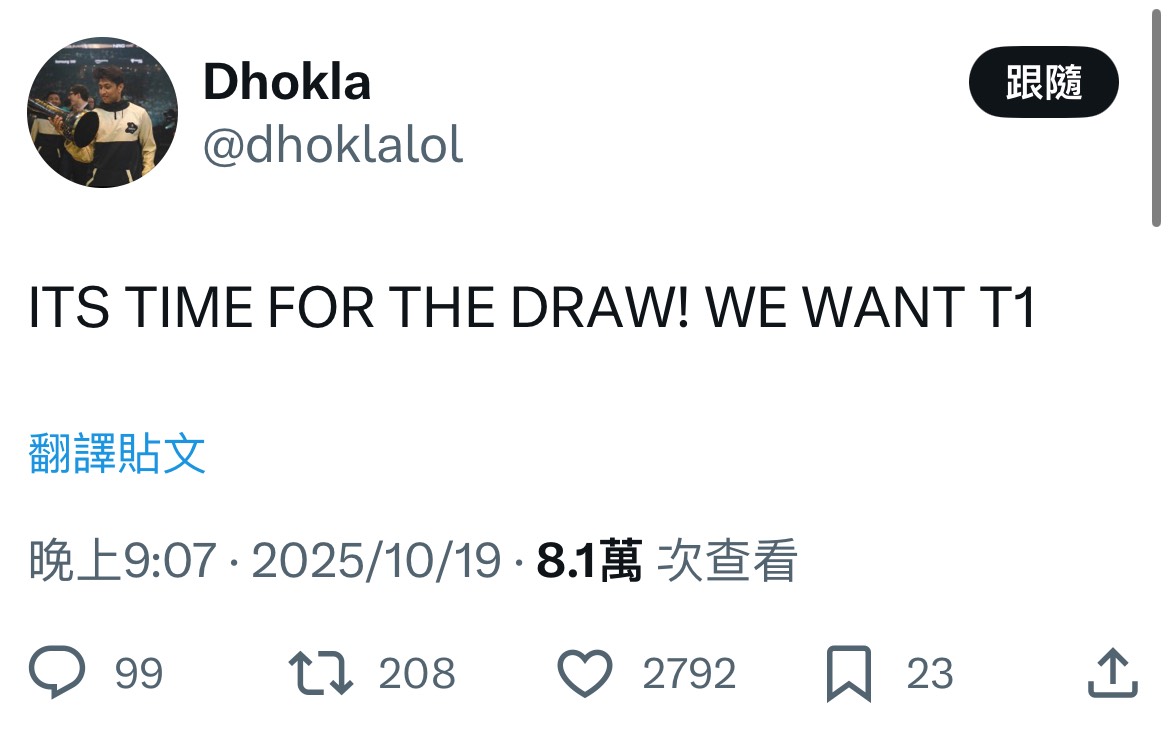Bookmark the post via bookmark icon
The height and width of the screenshot is (740, 1170).
(x=851, y=674)
